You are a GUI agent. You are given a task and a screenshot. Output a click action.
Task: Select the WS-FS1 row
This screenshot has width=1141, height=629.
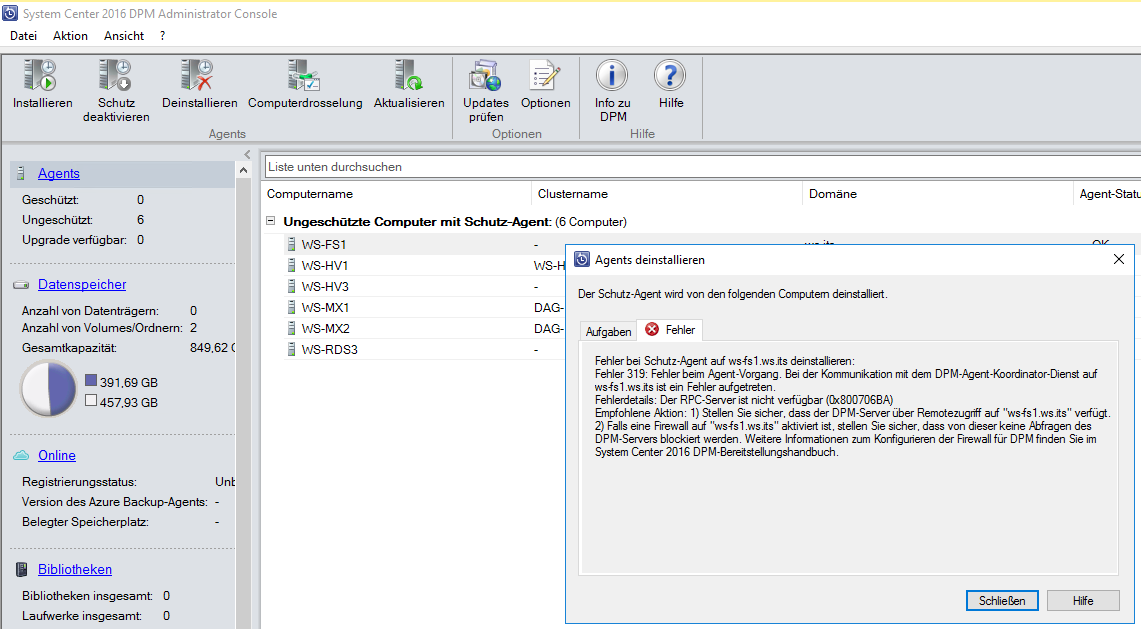pos(424,244)
